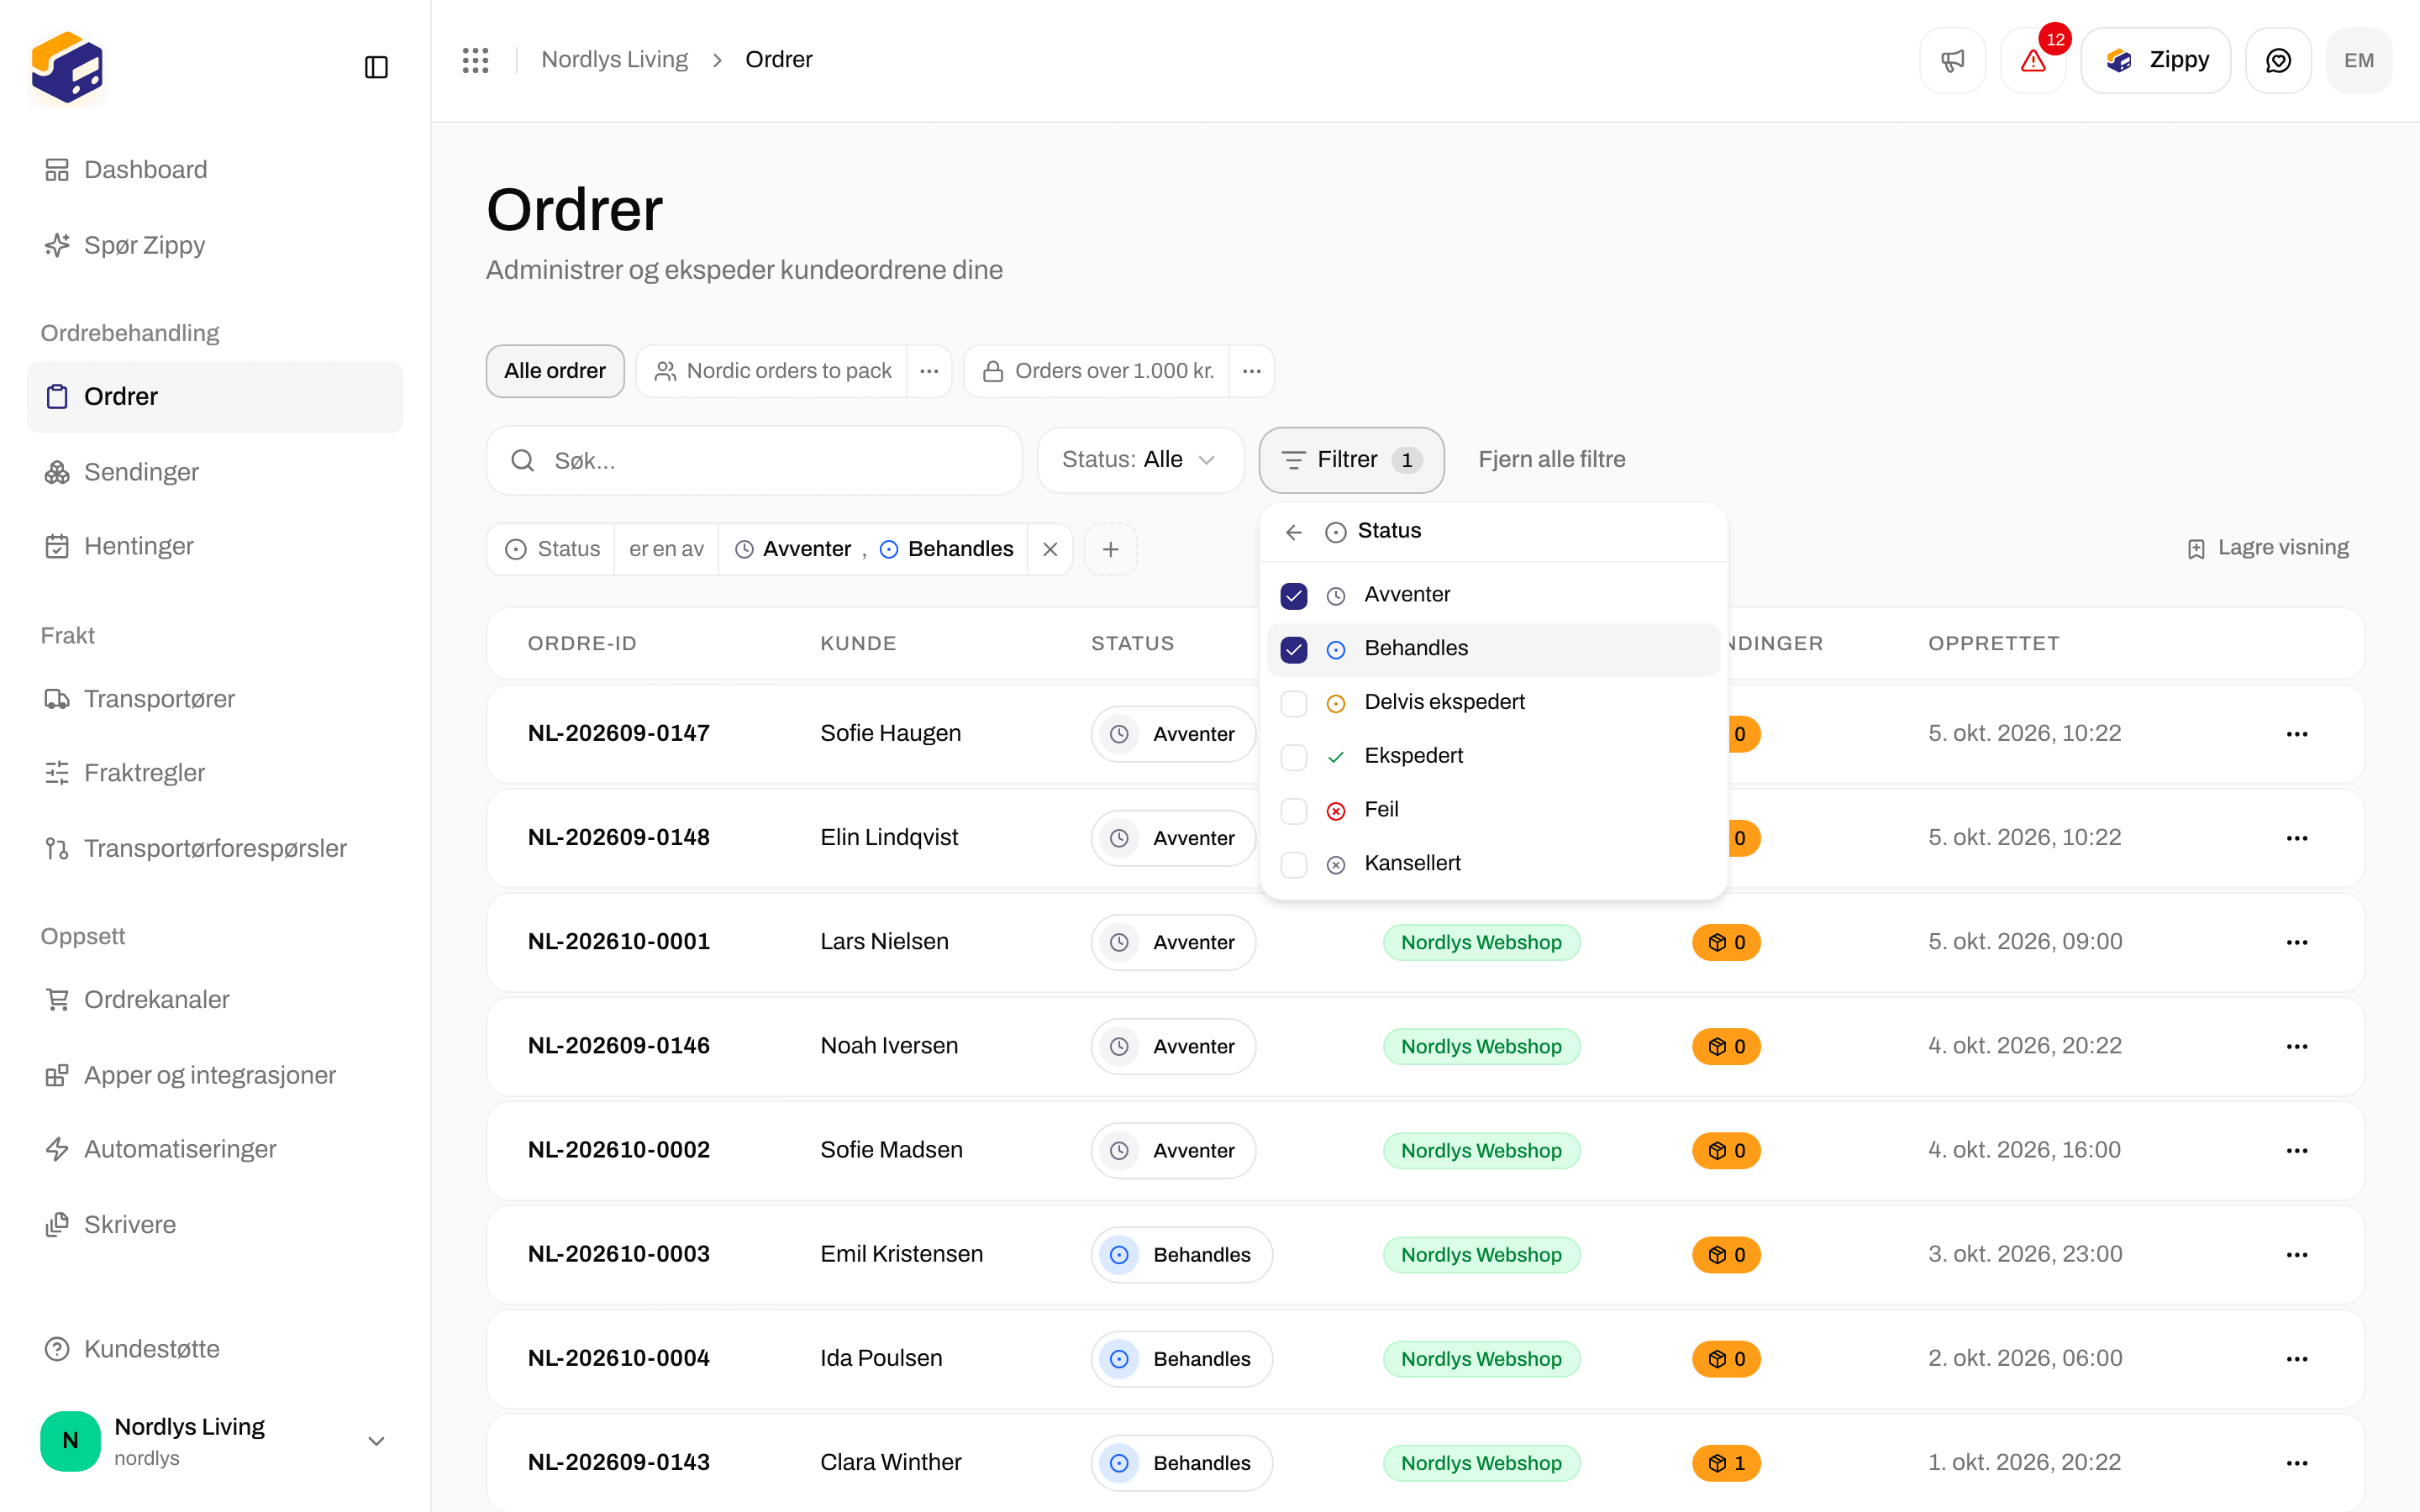Uncheck the Behandles status checkbox

(1294, 650)
